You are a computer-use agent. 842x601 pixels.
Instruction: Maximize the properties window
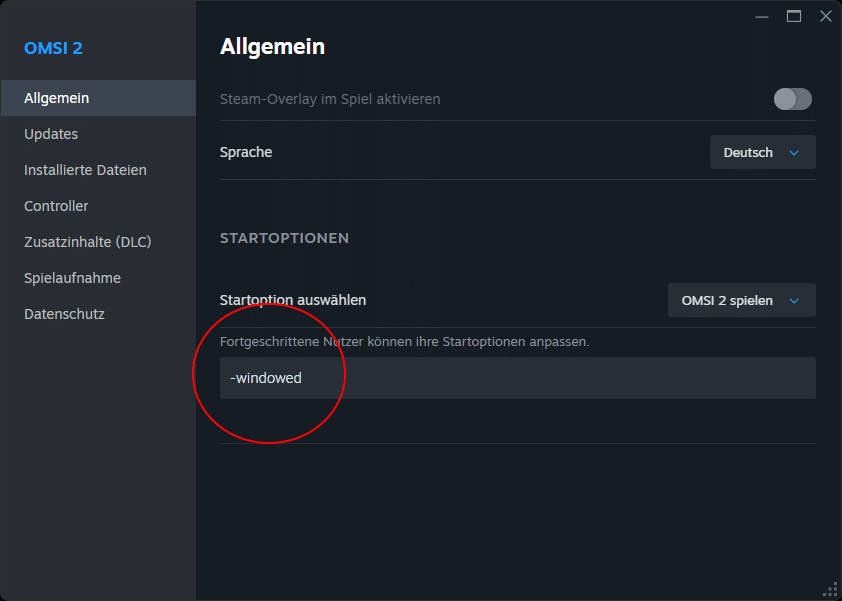tap(794, 16)
